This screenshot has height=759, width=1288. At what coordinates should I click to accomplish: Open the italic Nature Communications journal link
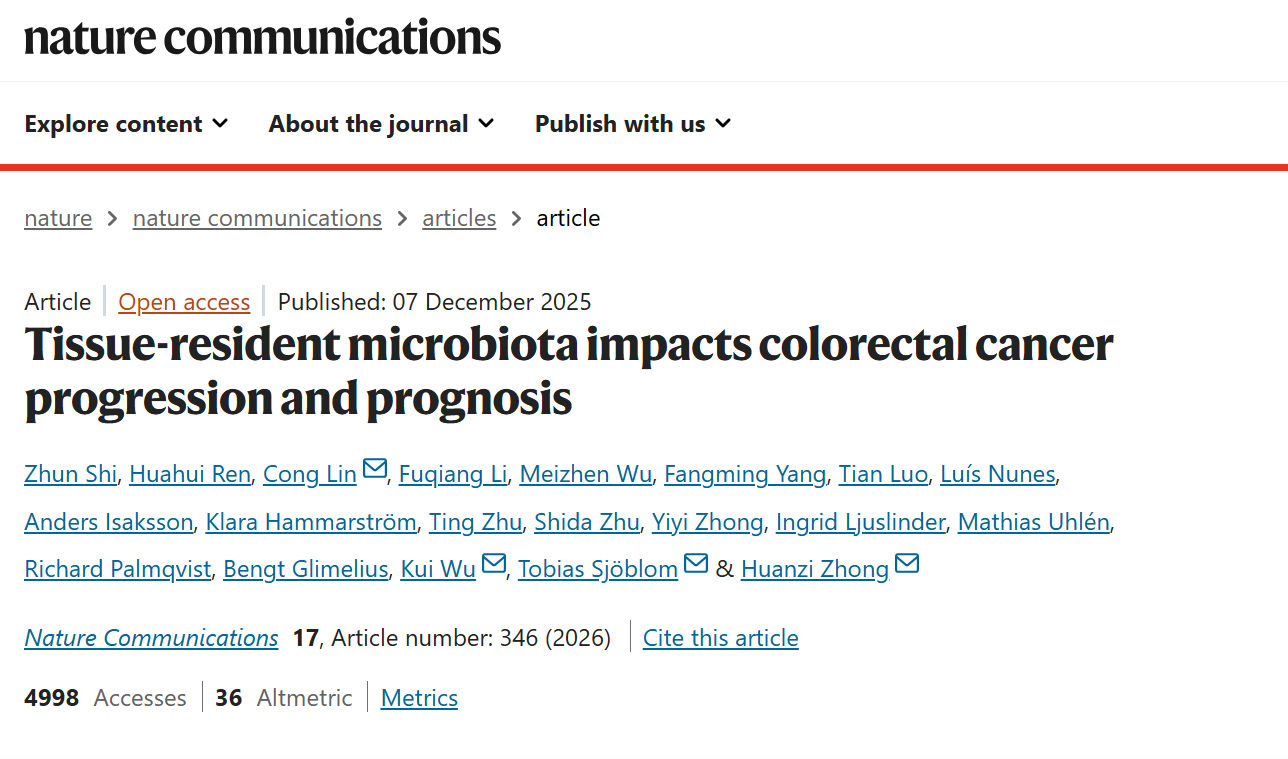click(x=151, y=638)
